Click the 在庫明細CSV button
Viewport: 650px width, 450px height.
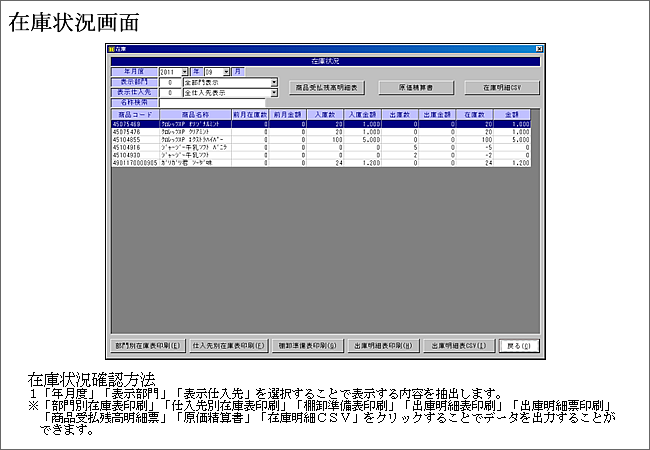click(503, 87)
